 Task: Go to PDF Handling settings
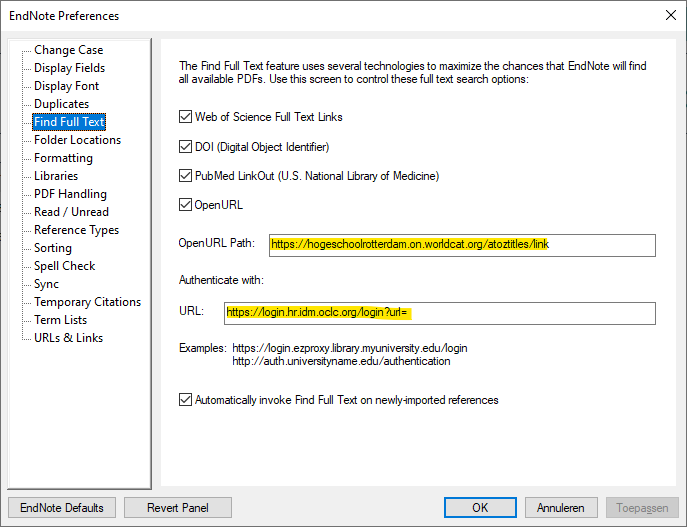click(x=70, y=194)
